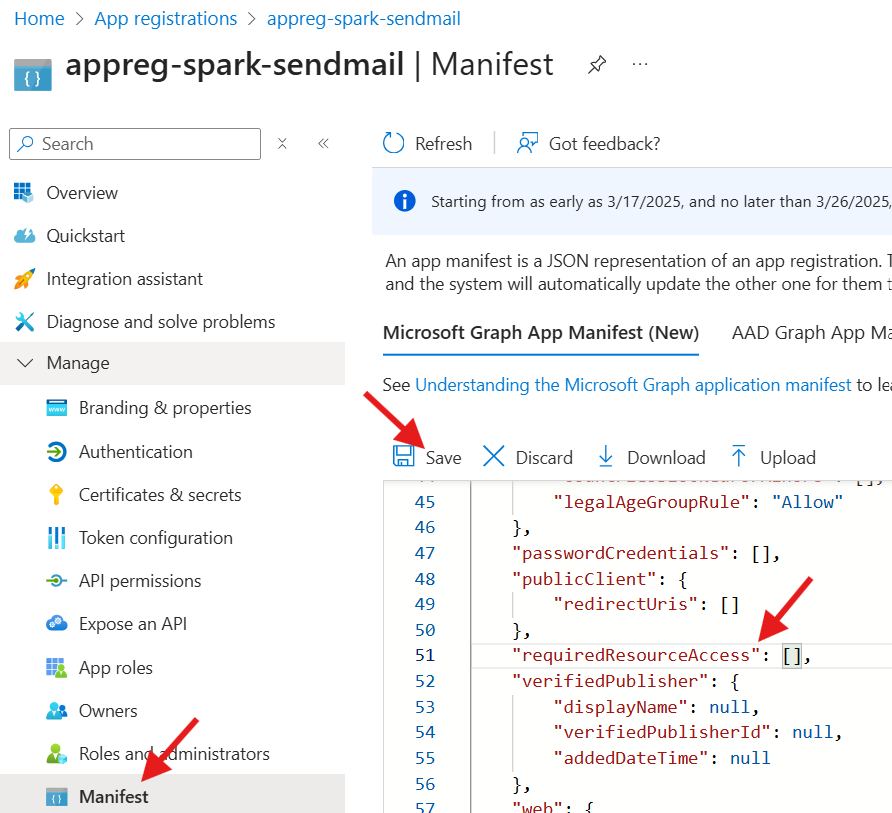Collapse the Manage section
Viewport: 892px width, 813px height.
[25, 363]
